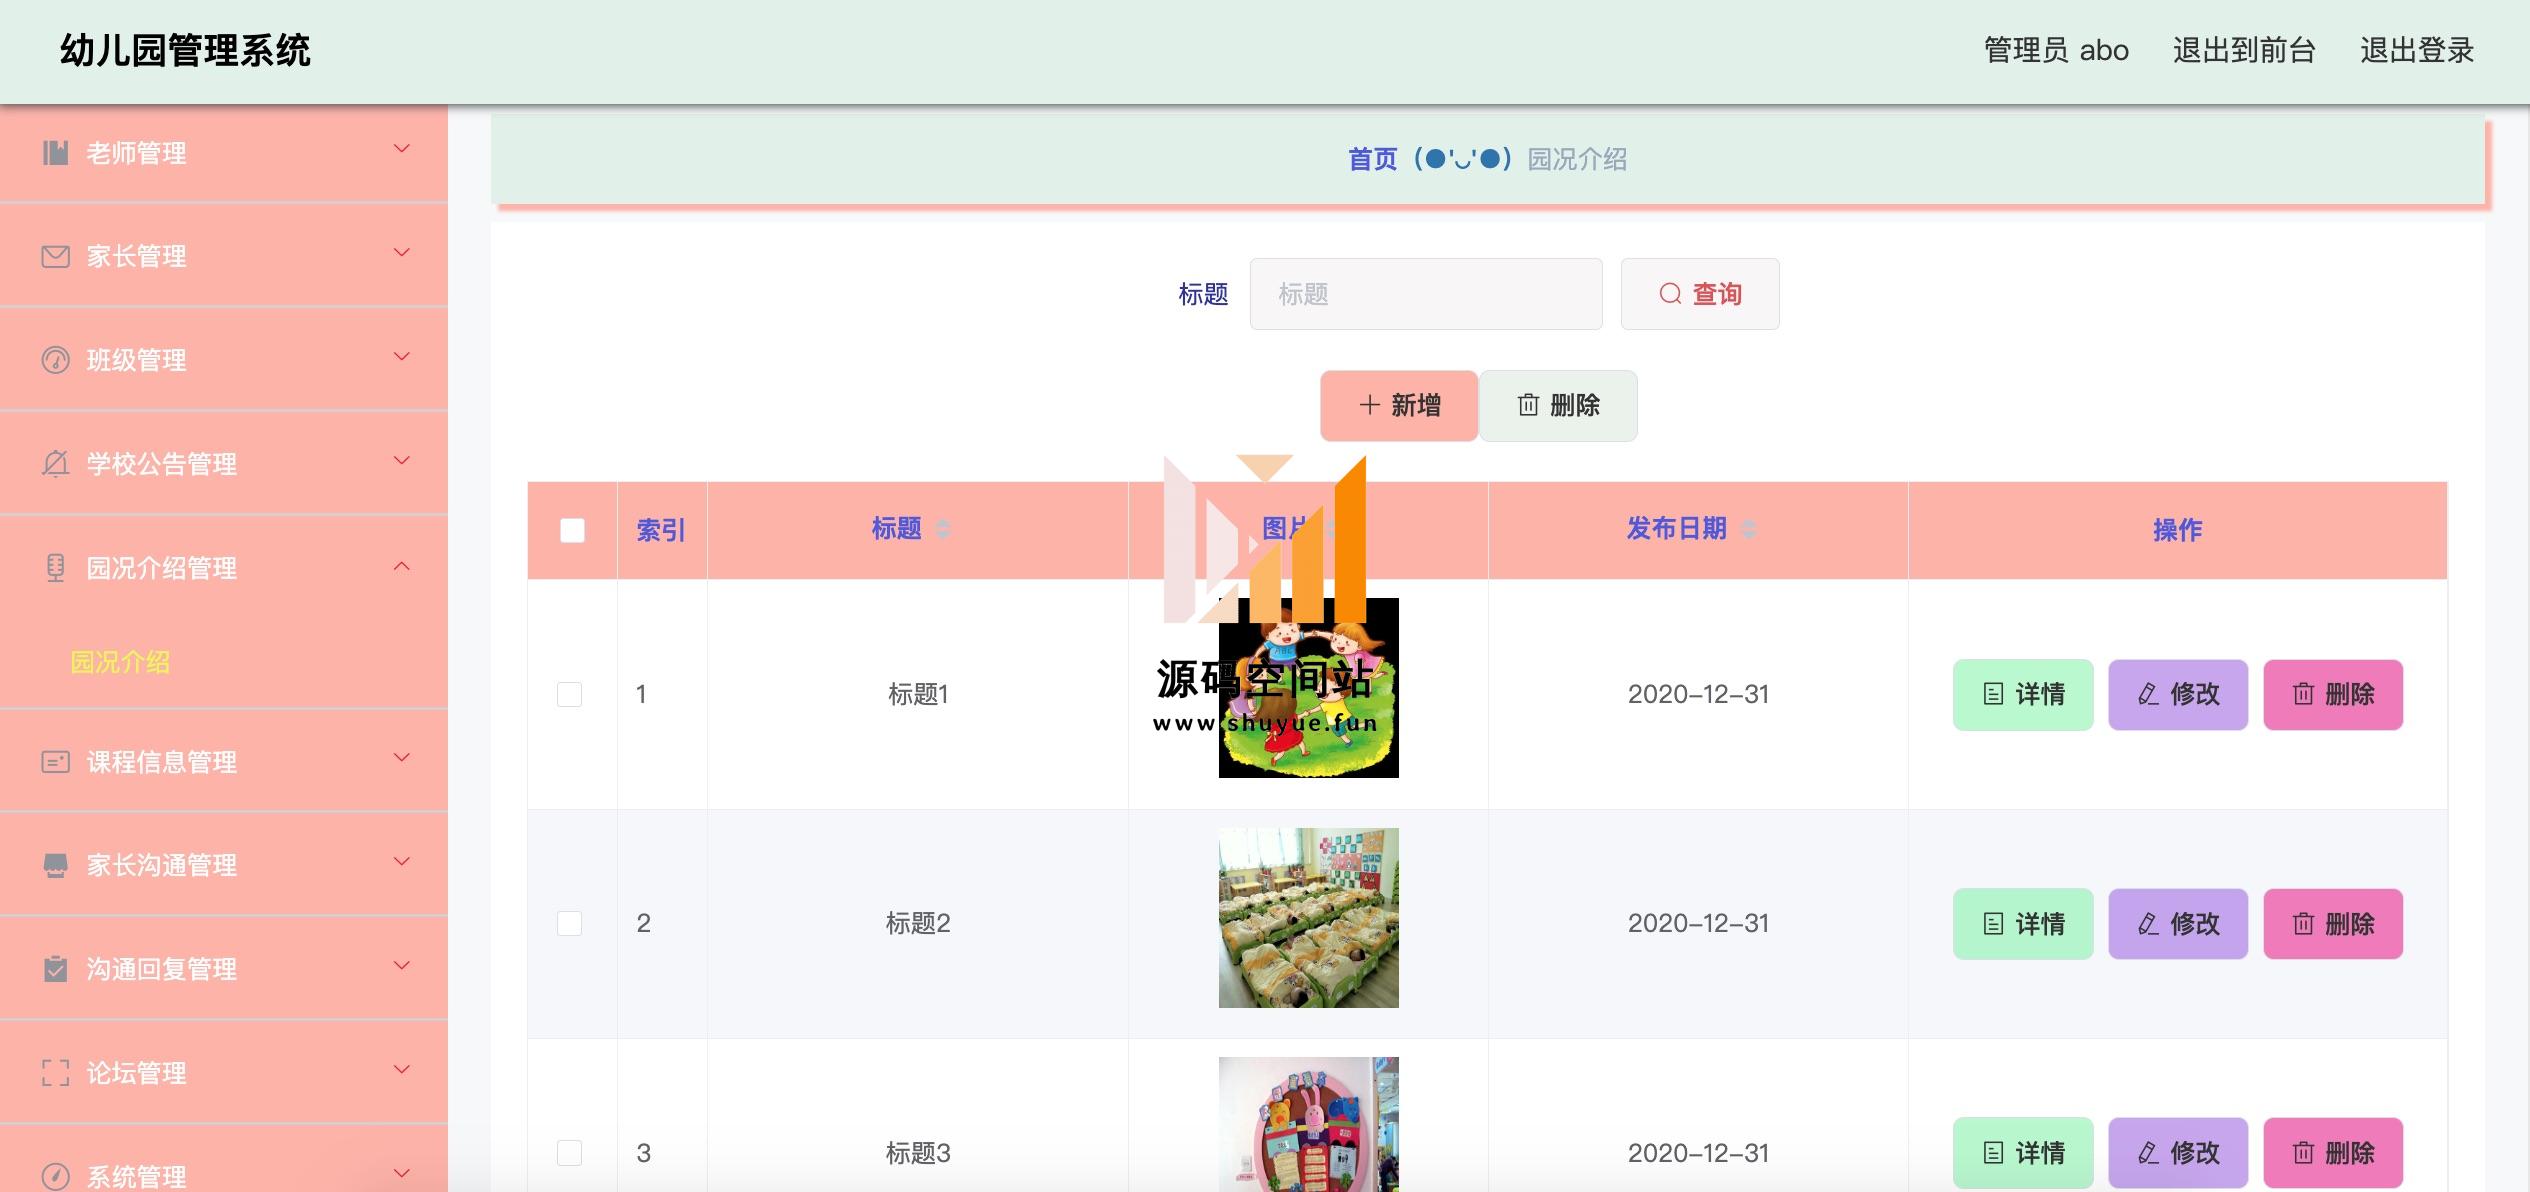Click the gauge icon beside 班级管理
The height and width of the screenshot is (1192, 2530).
[56, 360]
